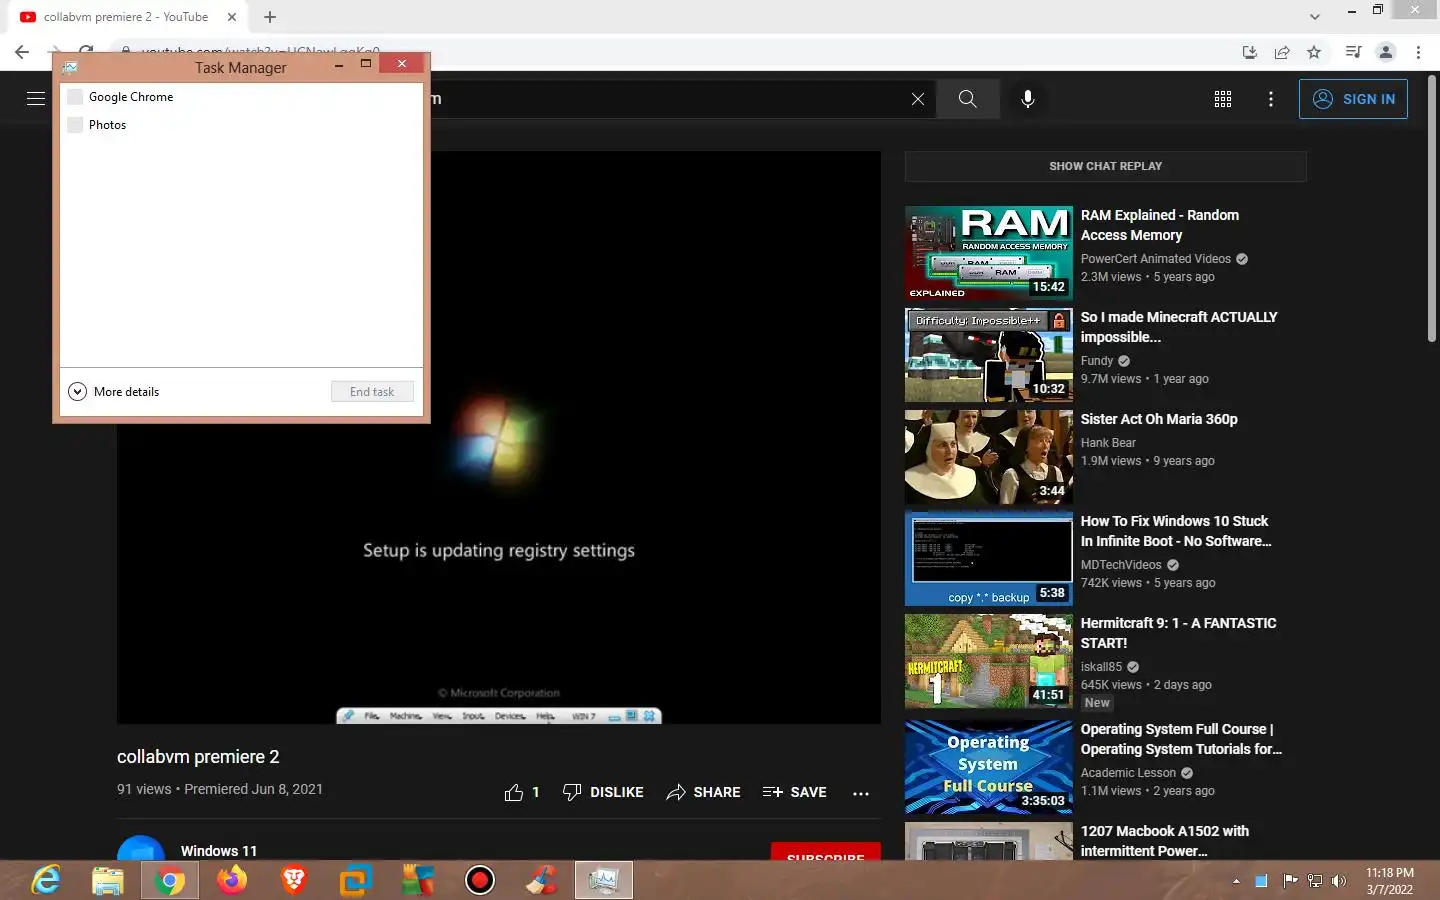Screen dimensions: 1440x900
Task: Open the taskbar clock showing 11:18 PM
Action: click(1390, 881)
